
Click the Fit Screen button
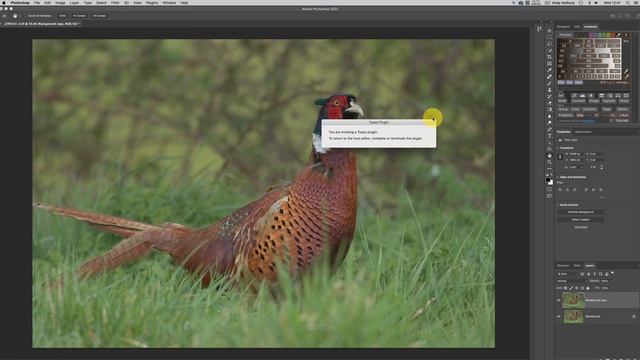pyautogui.click(x=79, y=16)
